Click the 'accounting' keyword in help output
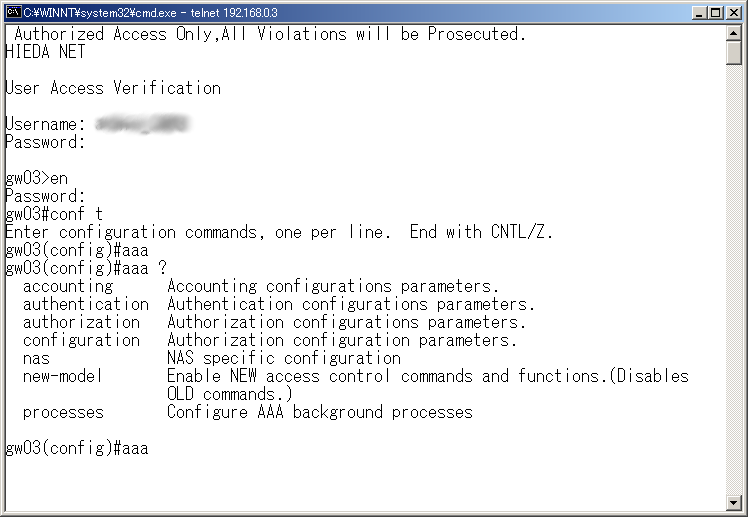 point(67,286)
